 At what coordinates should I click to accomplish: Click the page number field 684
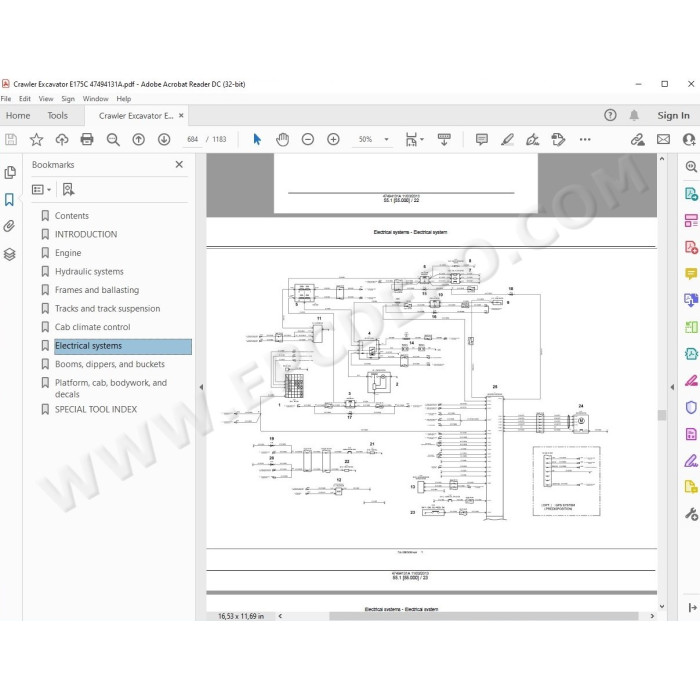[x=192, y=140]
